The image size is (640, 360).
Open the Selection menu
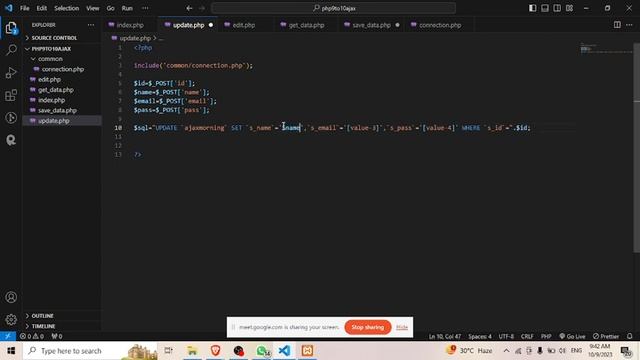pos(67,8)
